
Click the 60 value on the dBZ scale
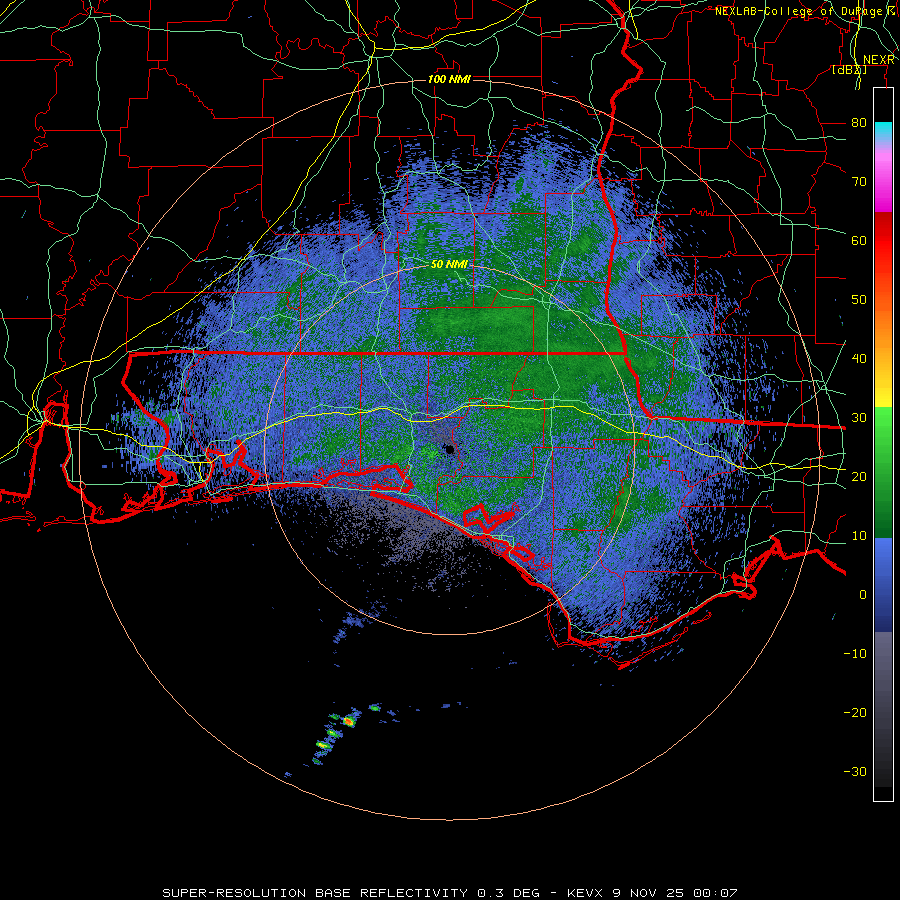(859, 240)
